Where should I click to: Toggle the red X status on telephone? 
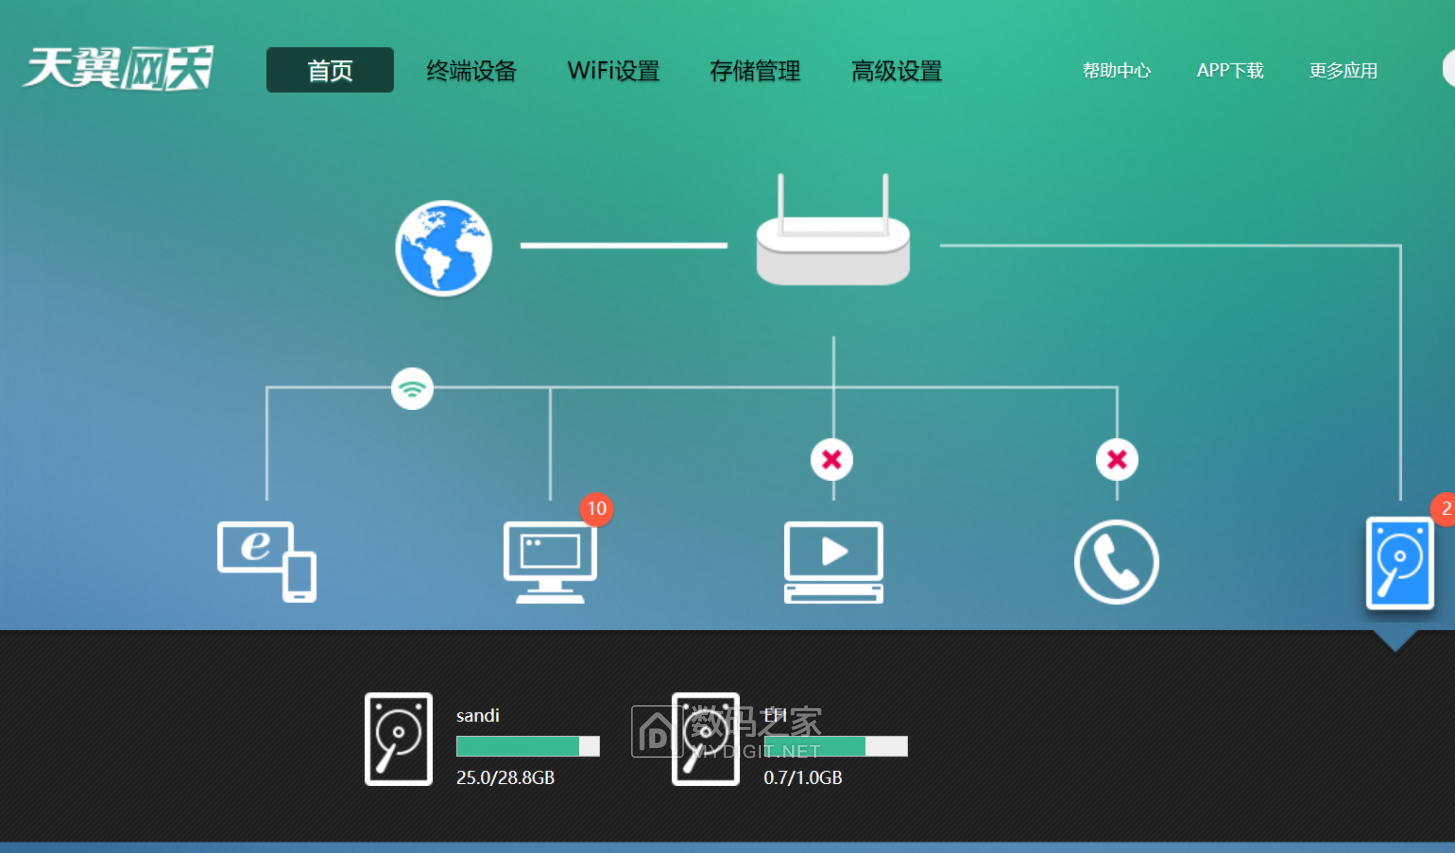(1115, 459)
